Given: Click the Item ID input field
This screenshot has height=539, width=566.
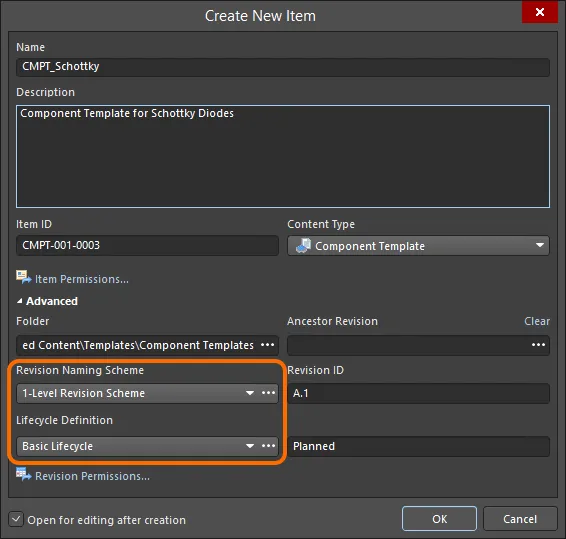Looking at the screenshot, I should pyautogui.click(x=147, y=245).
